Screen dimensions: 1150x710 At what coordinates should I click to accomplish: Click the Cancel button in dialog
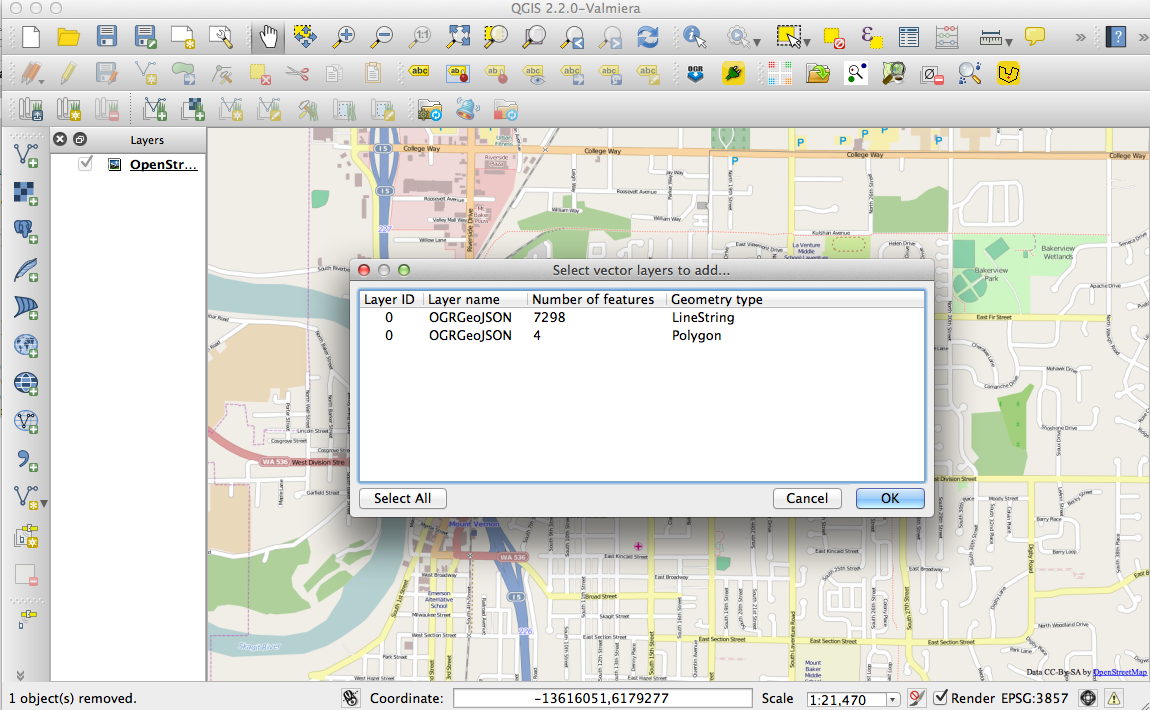click(807, 498)
